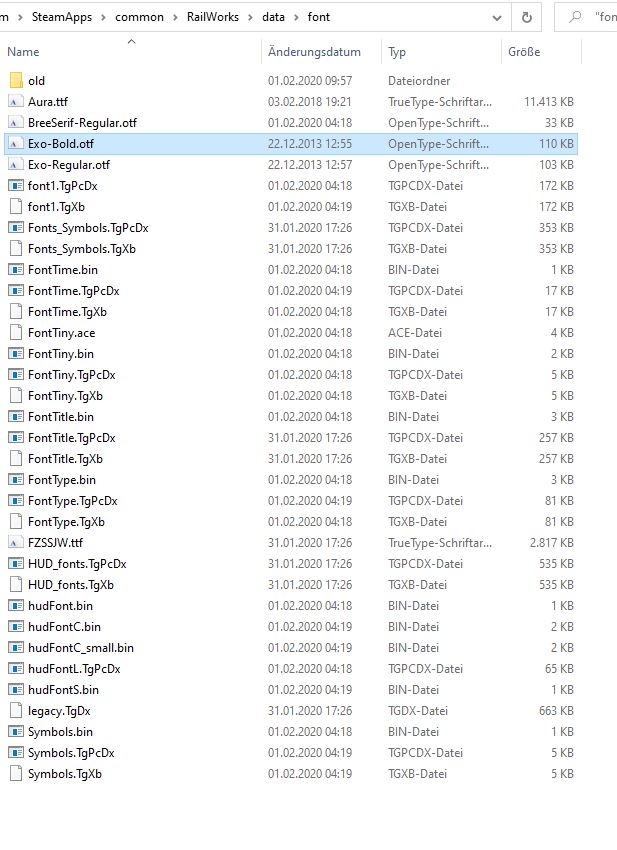Click the search magnifier icon
The width and height of the screenshot is (617, 850).
575,17
